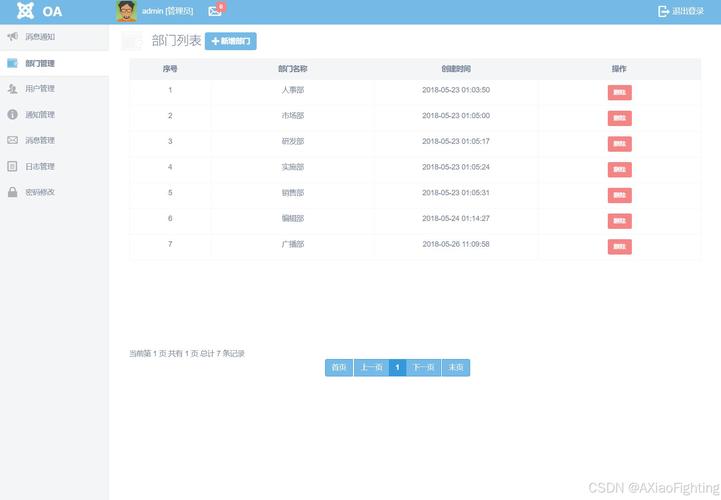Click the info icon beside 通知管理
This screenshot has height=500, width=721.
[12, 115]
